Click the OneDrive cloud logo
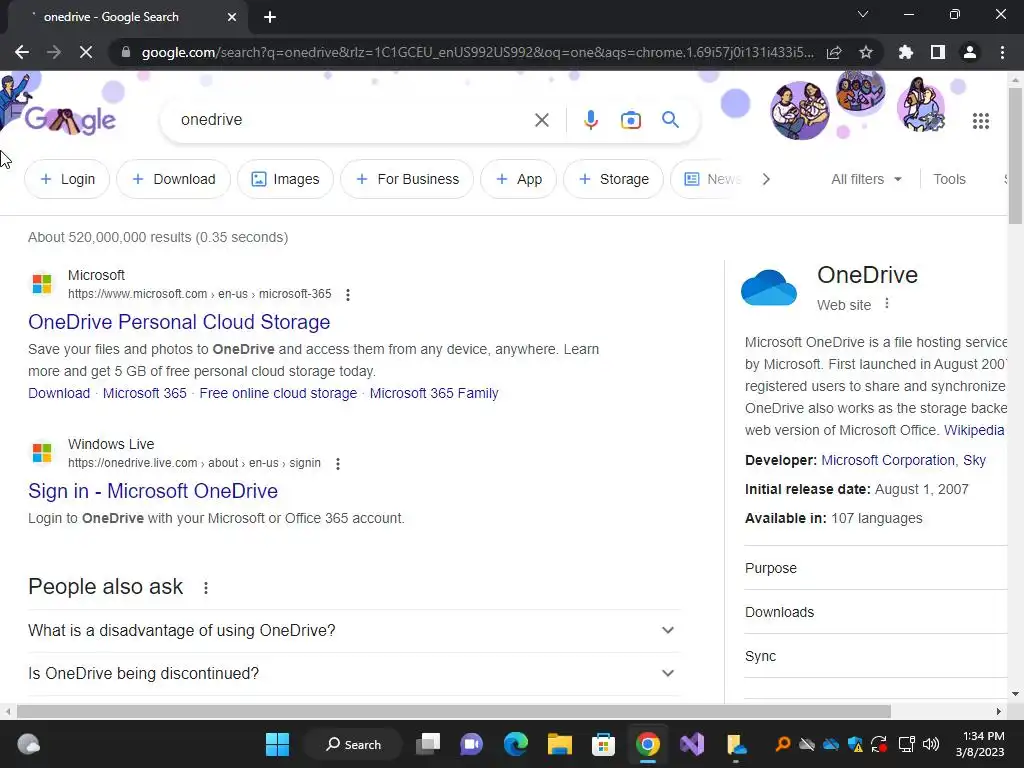The height and width of the screenshot is (768, 1024). (769, 287)
